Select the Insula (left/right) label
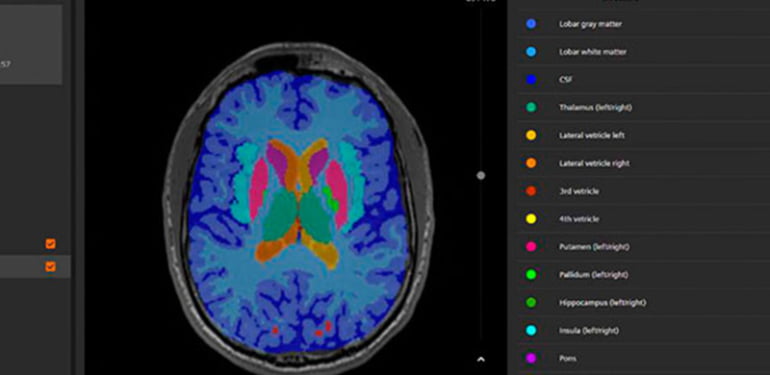The image size is (770, 375). pyautogui.click(x=589, y=330)
